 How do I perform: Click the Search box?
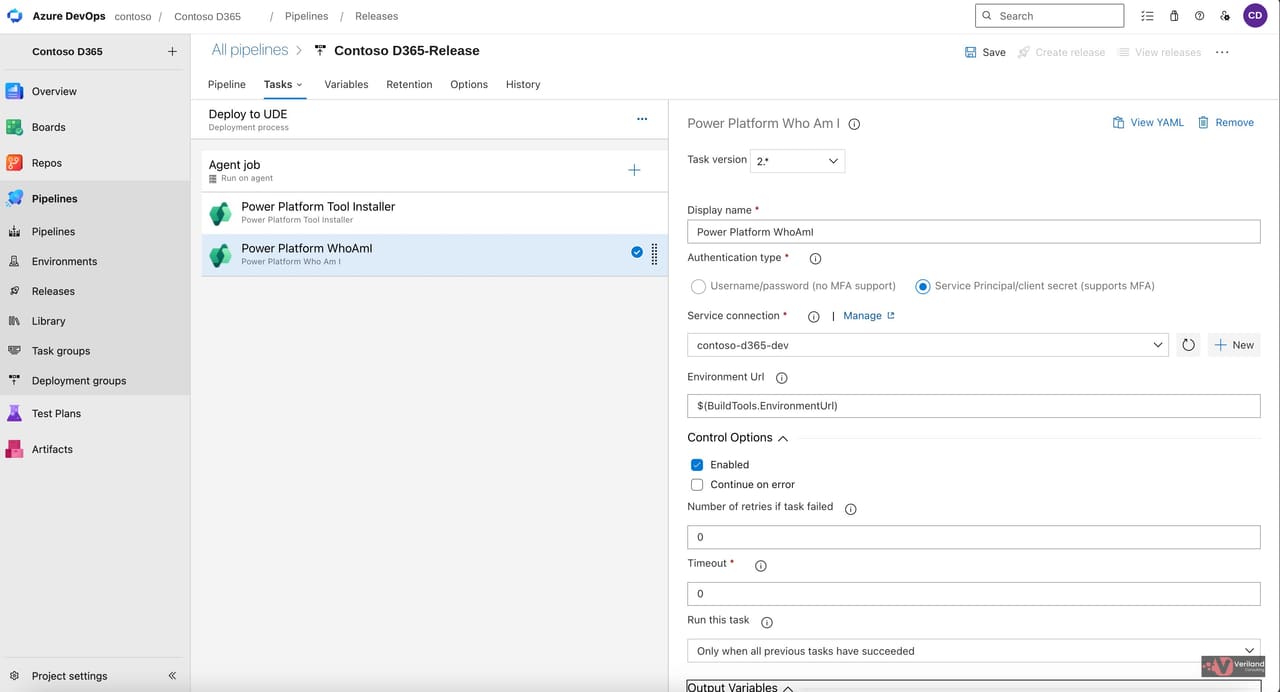pos(1049,16)
